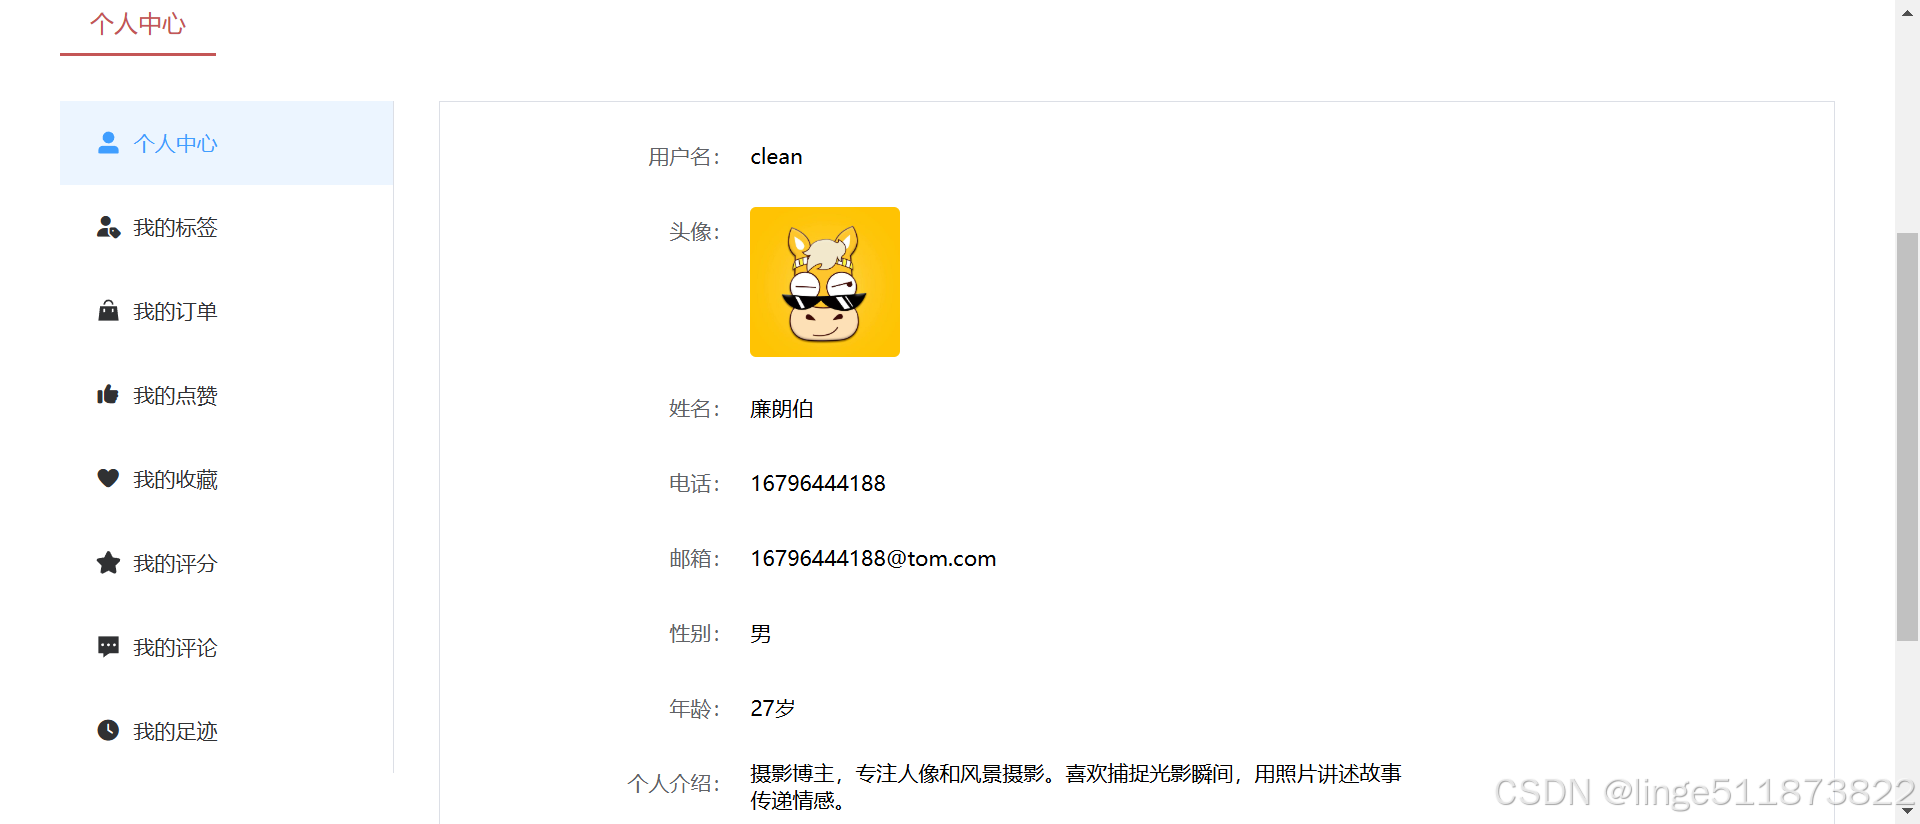
Task: Open 我的评论 in the sidebar
Action: click(x=226, y=647)
